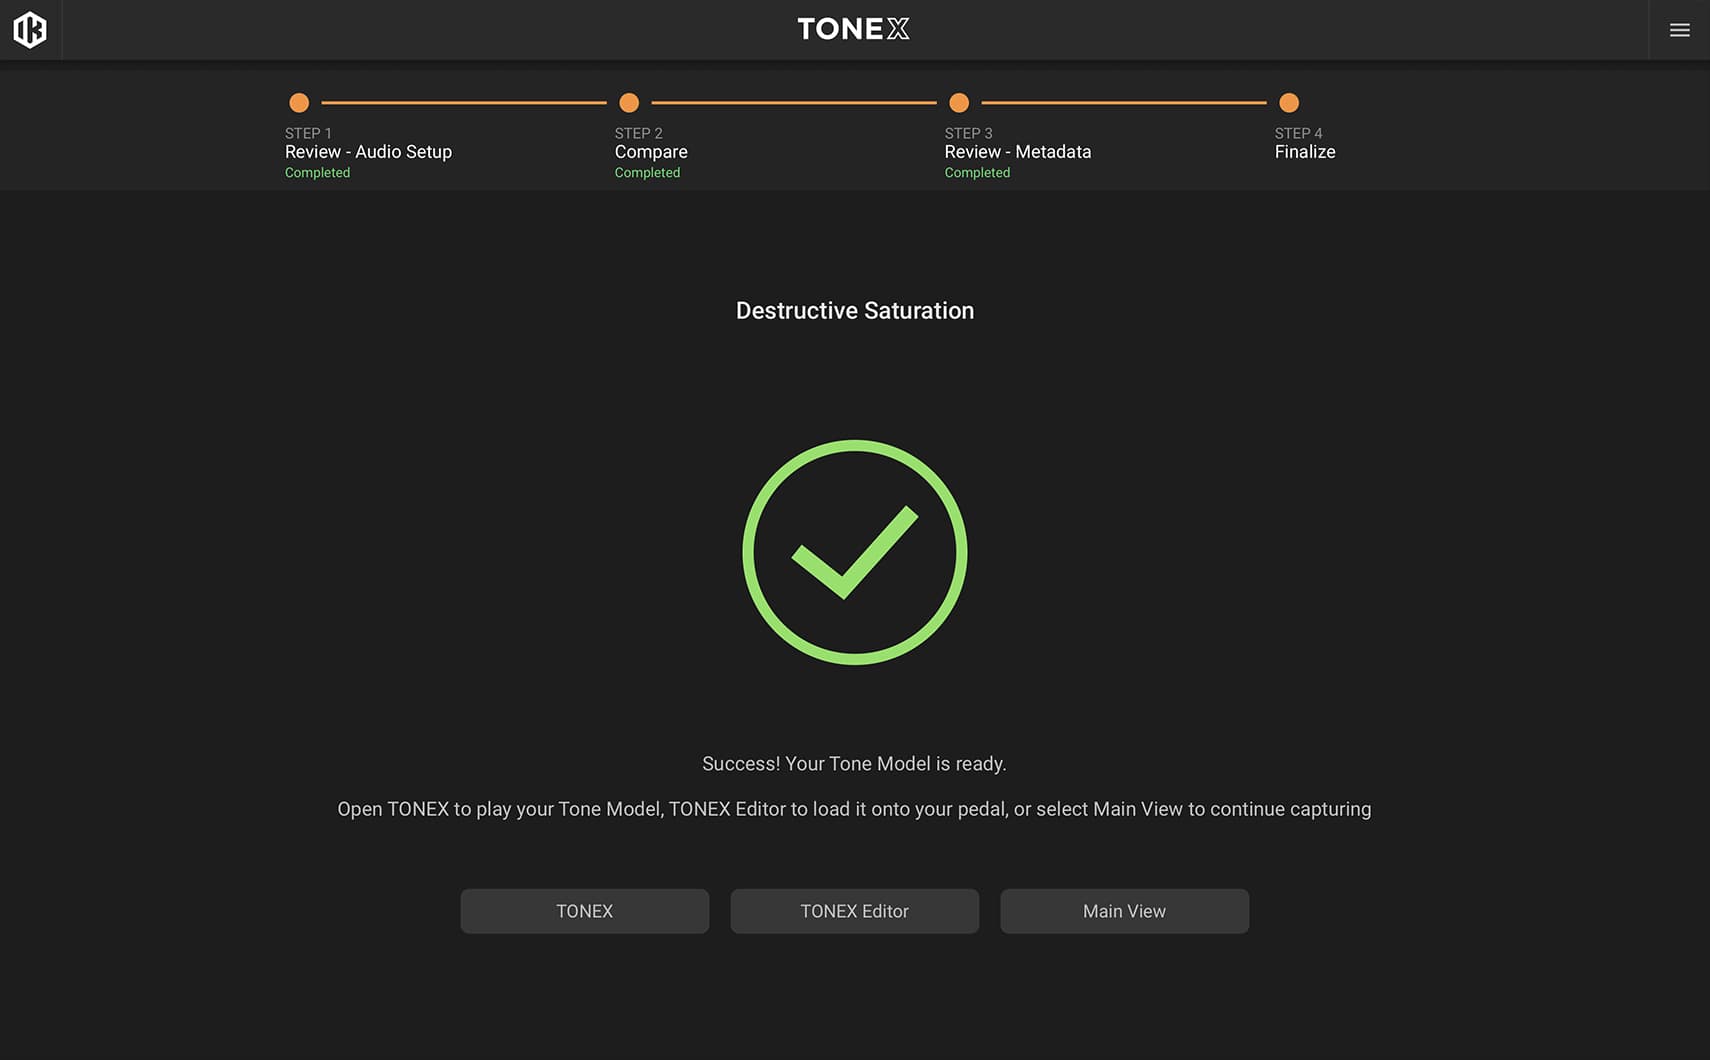
Task: Click the Destructive Saturation model name
Action: (x=854, y=311)
